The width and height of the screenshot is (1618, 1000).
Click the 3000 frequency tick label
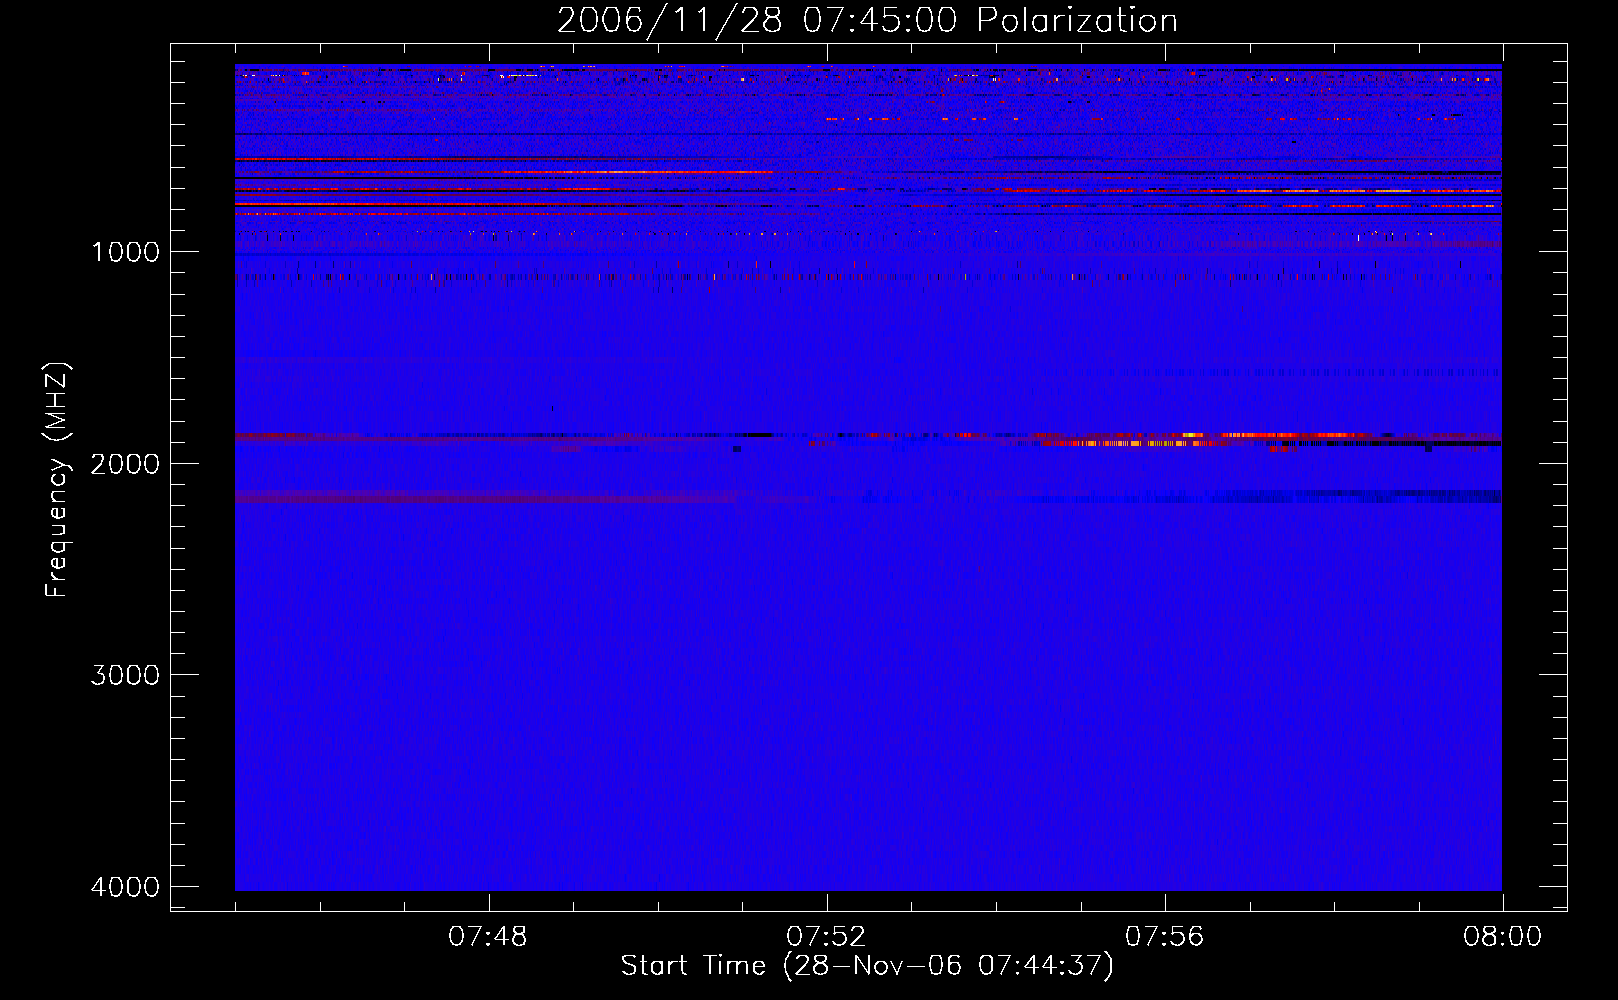click(x=125, y=675)
